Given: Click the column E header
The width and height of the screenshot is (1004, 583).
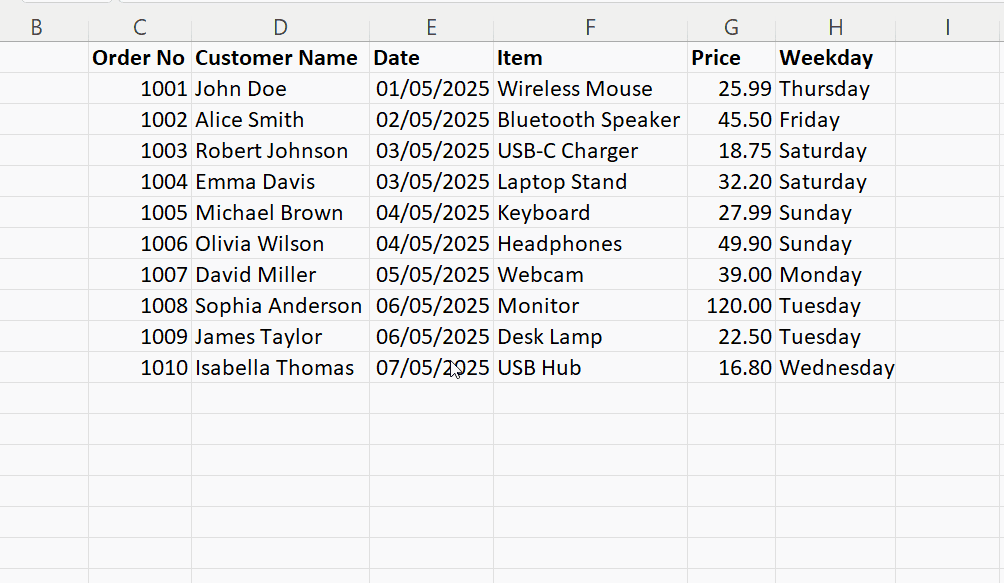Looking at the screenshot, I should tap(431, 28).
